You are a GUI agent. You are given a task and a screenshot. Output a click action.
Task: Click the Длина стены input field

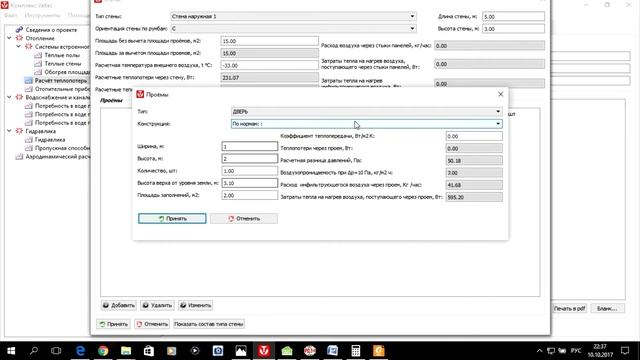point(513,17)
